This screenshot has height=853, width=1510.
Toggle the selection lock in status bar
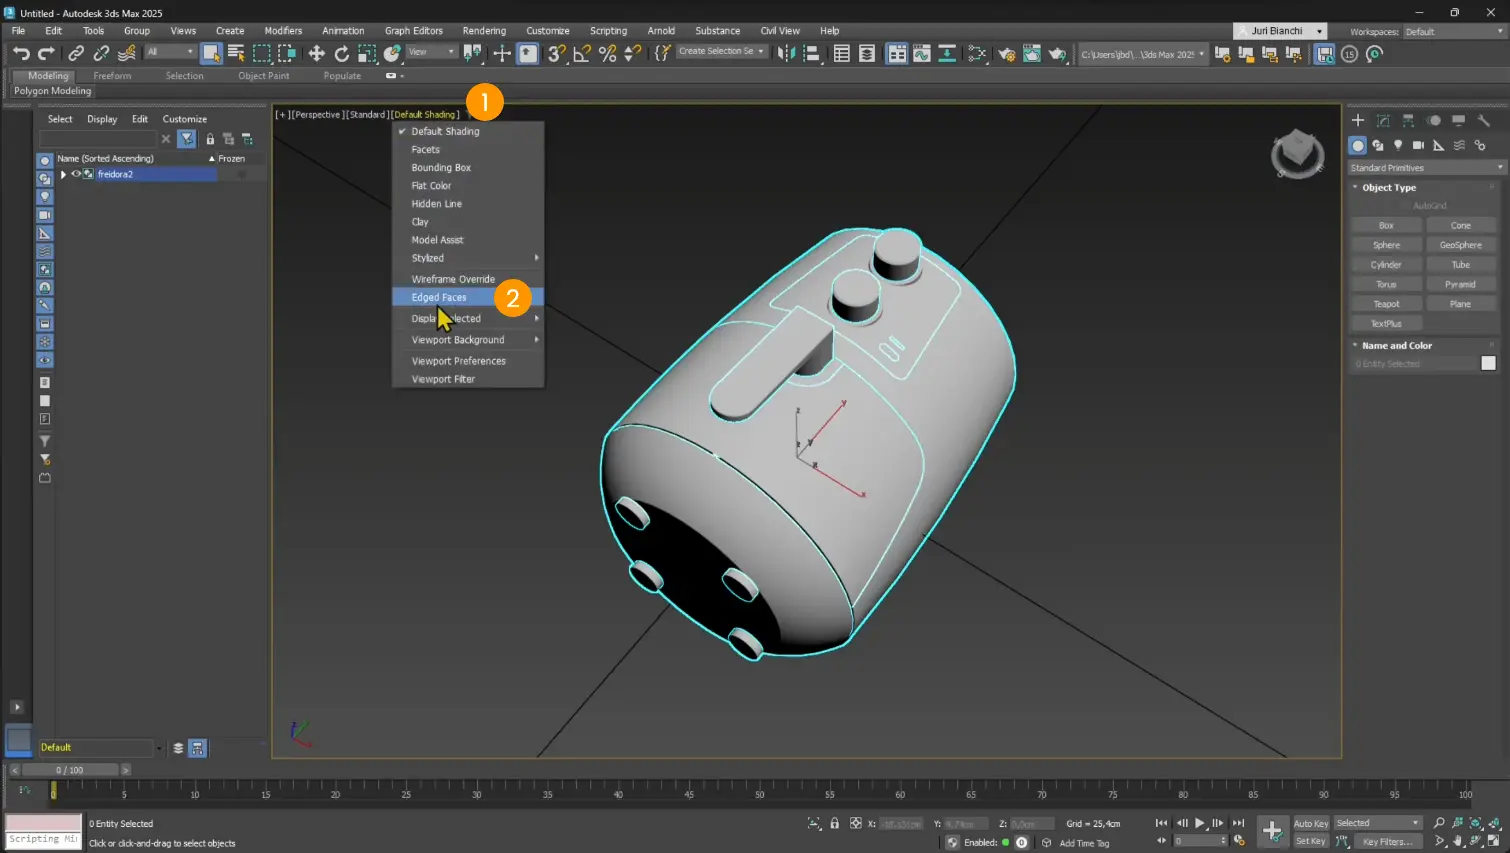(834, 823)
